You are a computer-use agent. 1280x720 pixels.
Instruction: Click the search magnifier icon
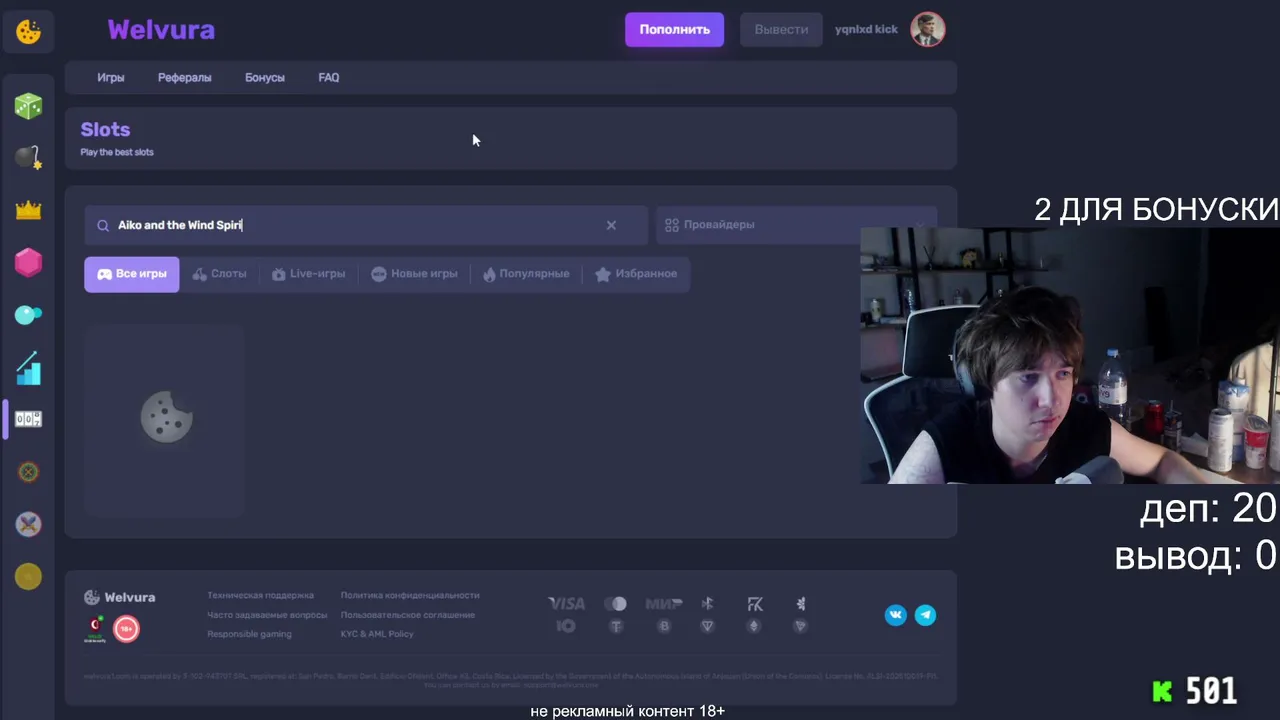102,225
